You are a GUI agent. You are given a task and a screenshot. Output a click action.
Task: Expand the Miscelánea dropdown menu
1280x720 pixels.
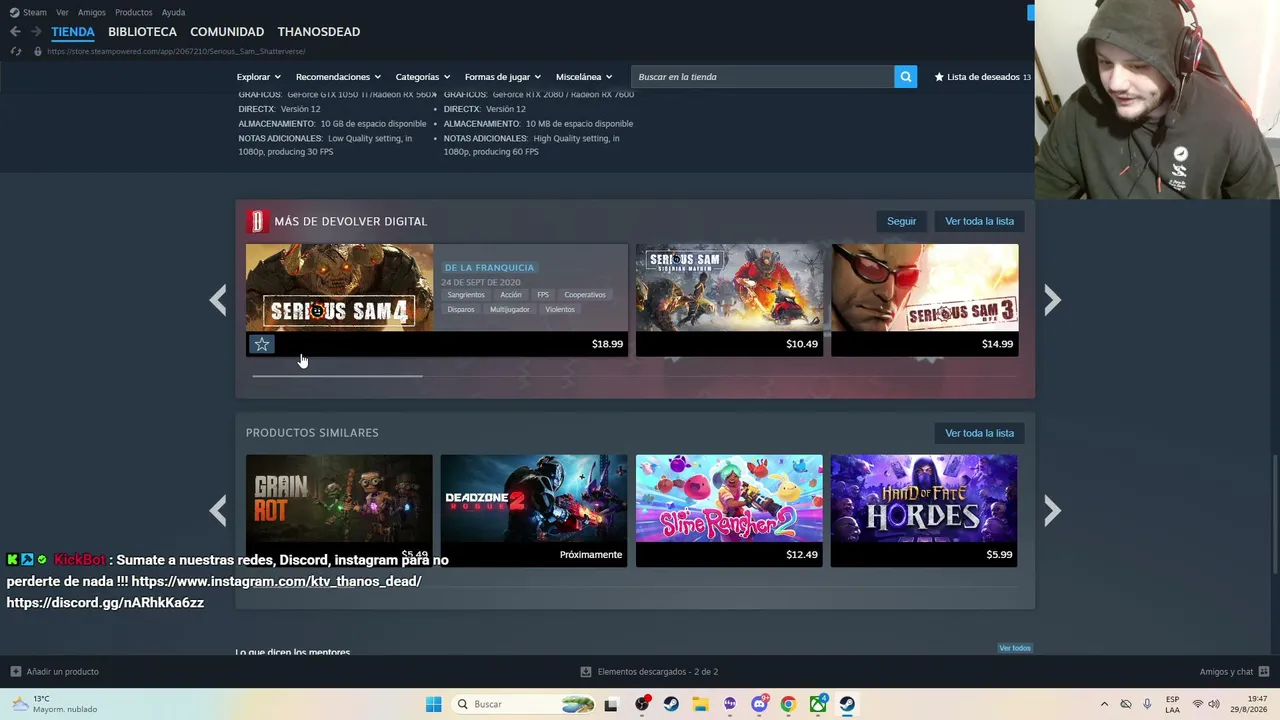584,77
